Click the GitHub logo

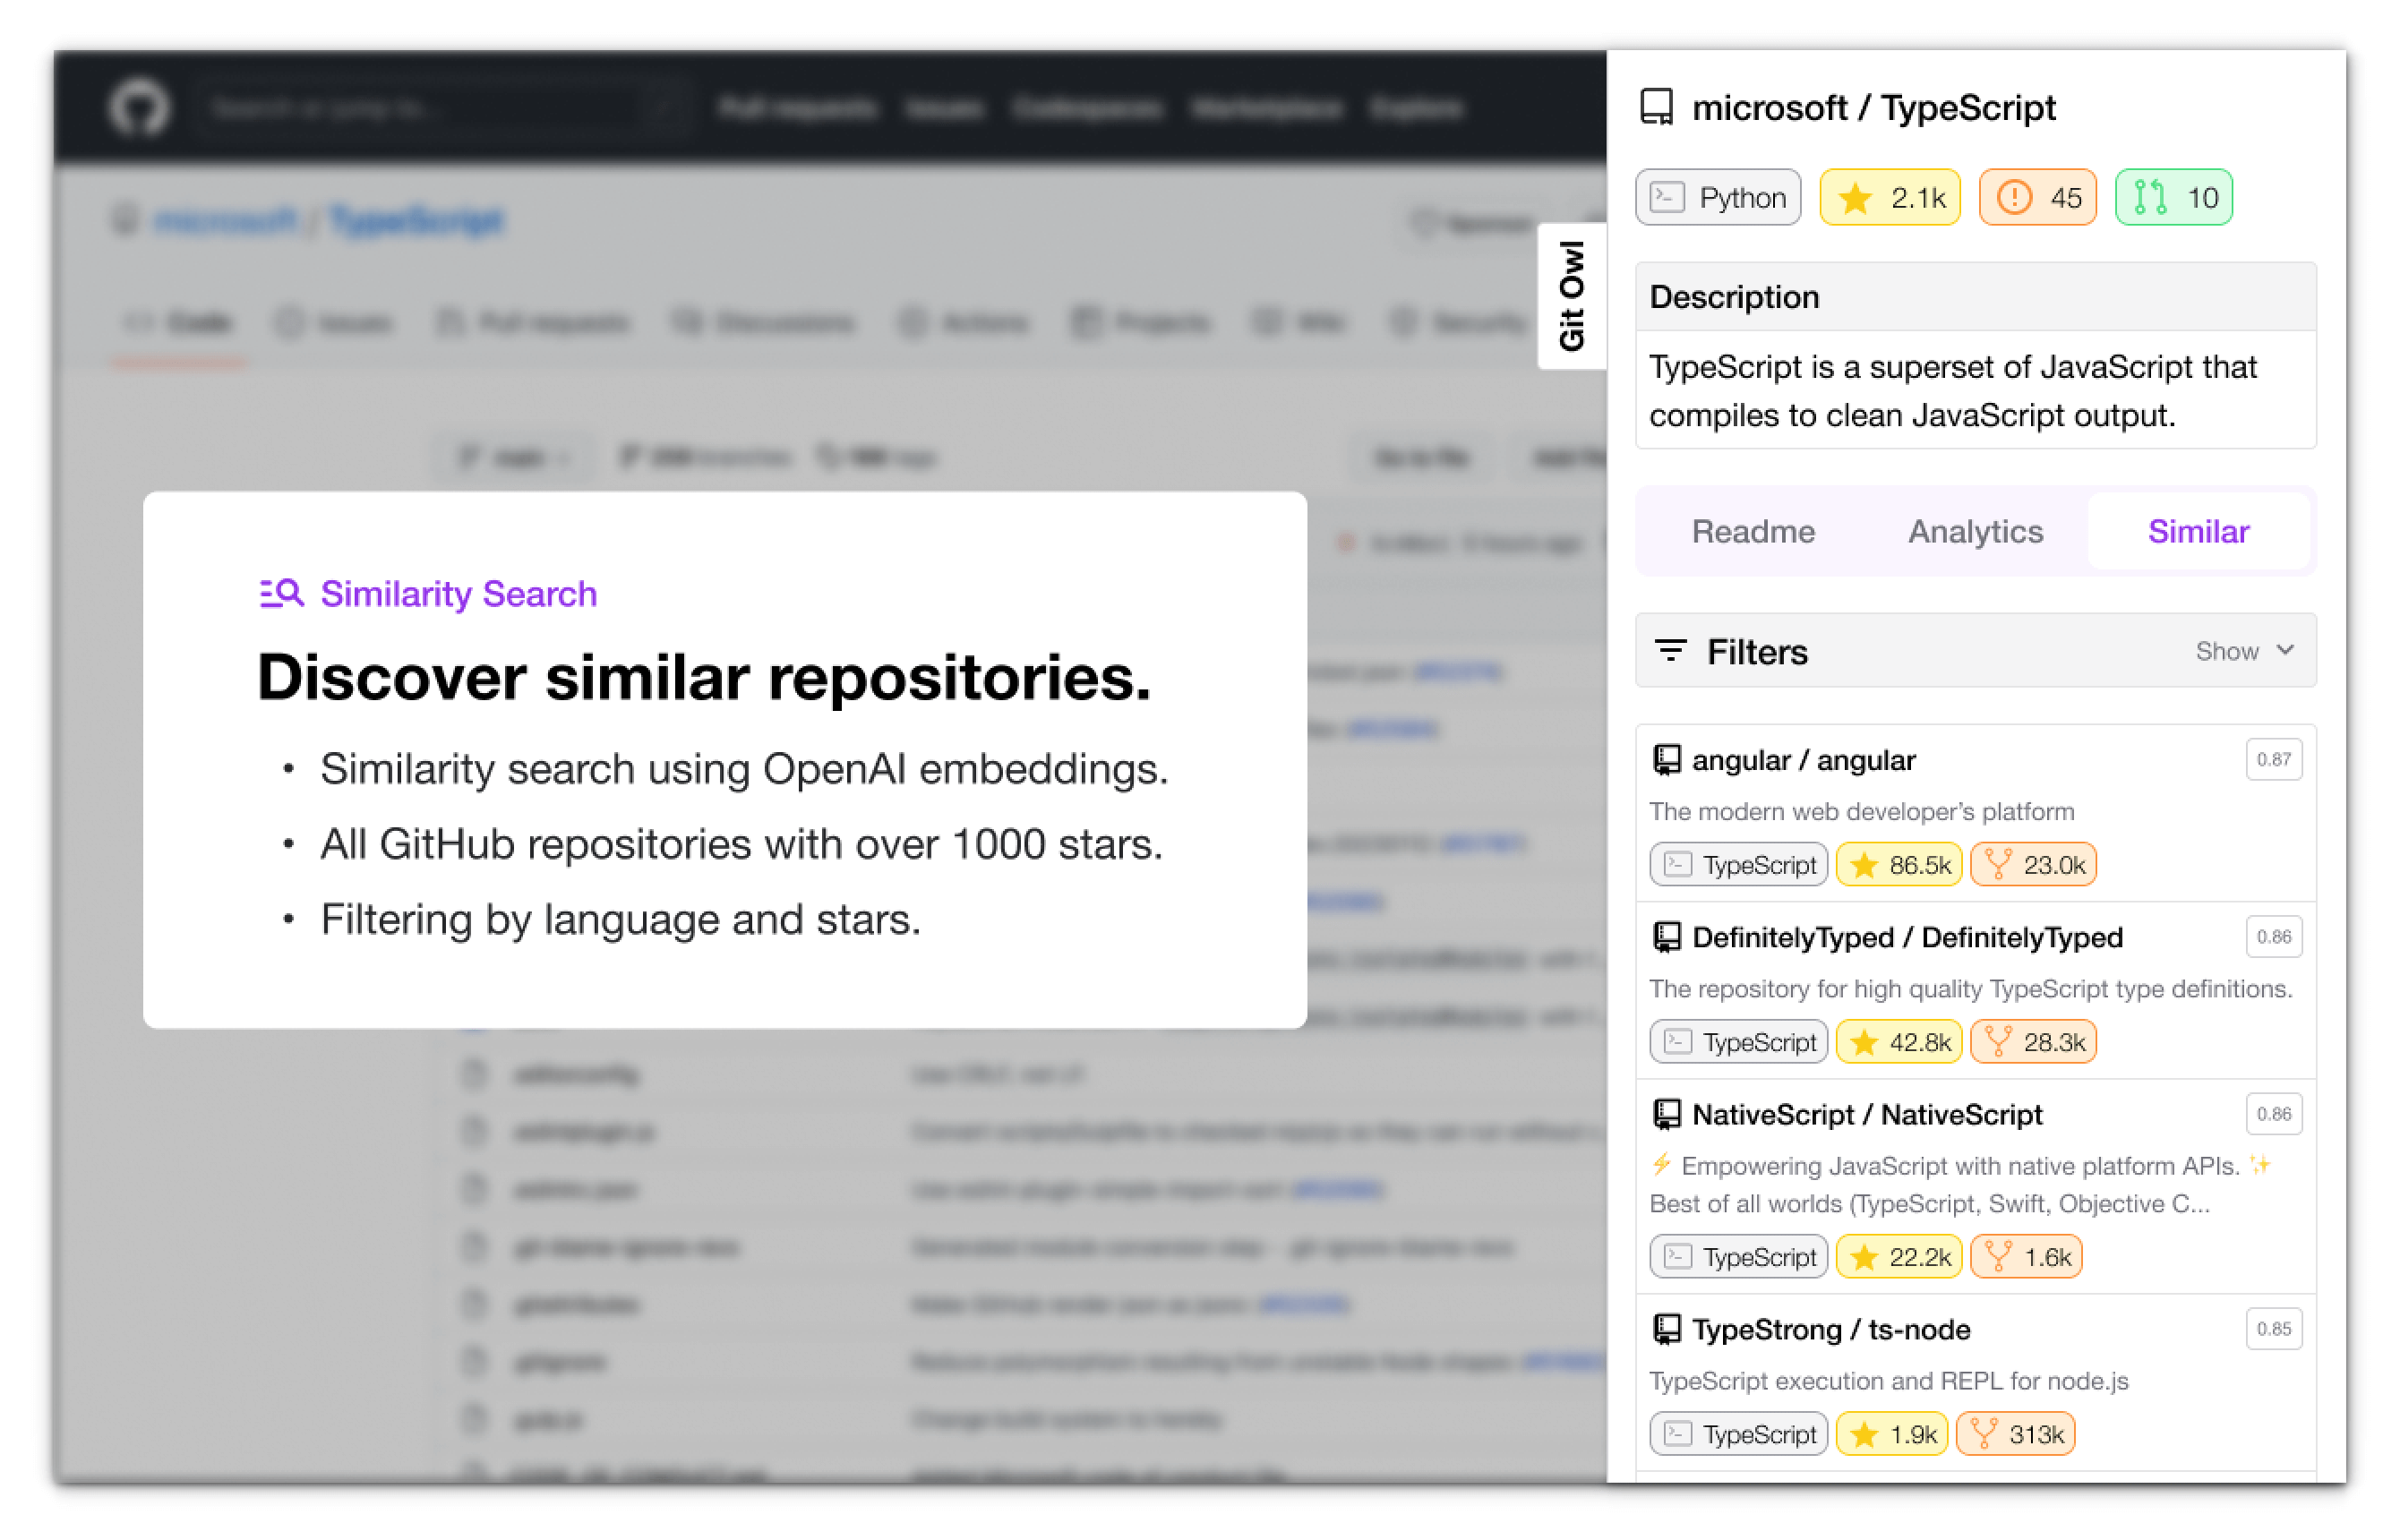click(140, 107)
